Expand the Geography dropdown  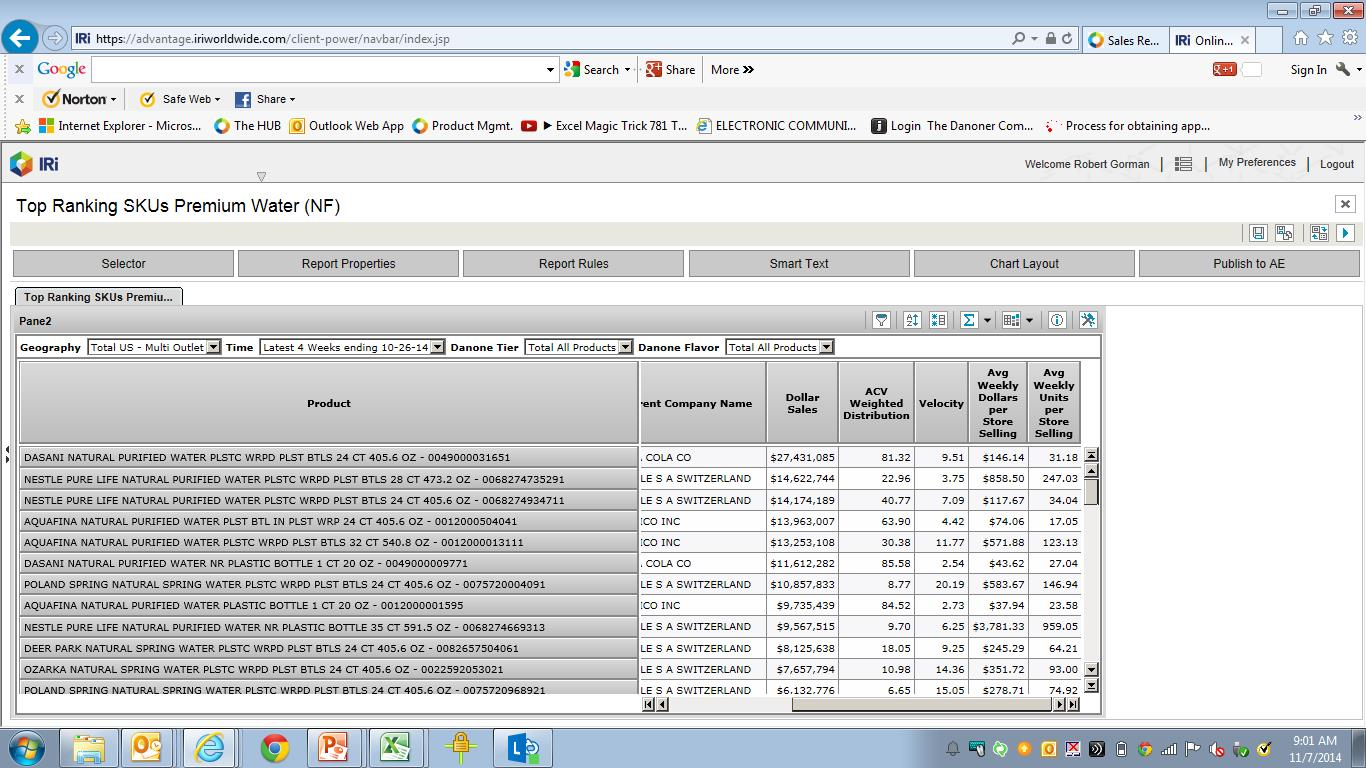coord(213,347)
